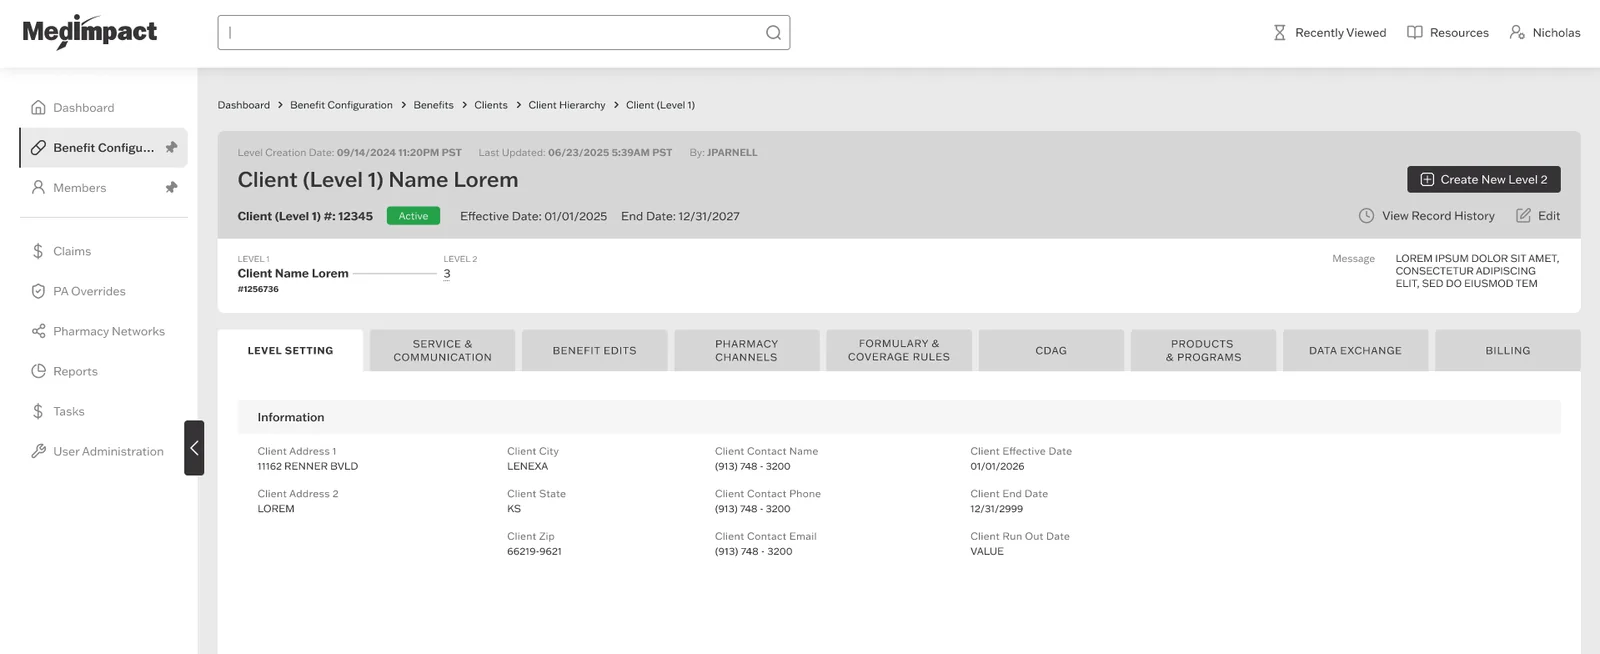Click the Edit button
1600x654 pixels.
tap(1538, 216)
